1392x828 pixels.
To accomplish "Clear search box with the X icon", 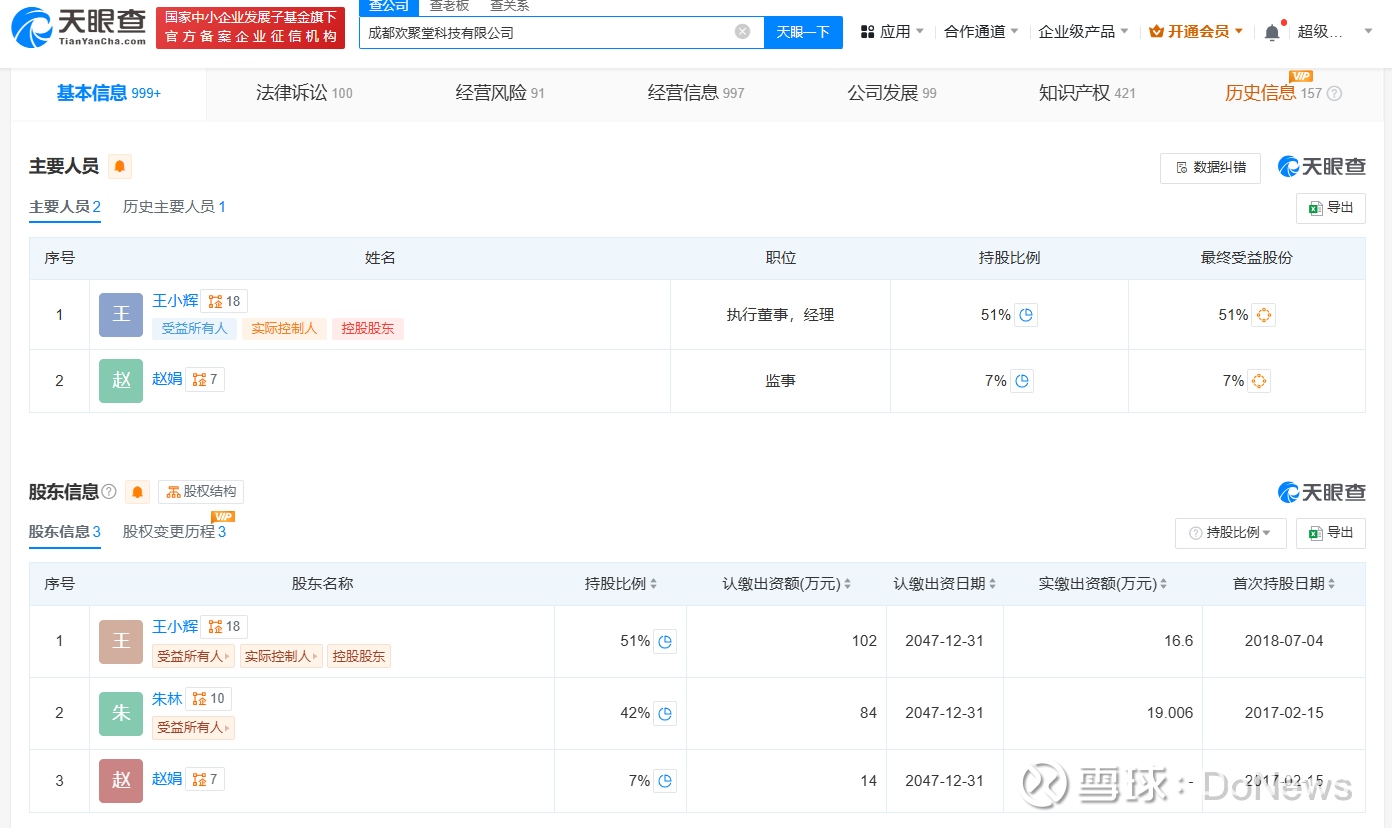I will 742,32.
